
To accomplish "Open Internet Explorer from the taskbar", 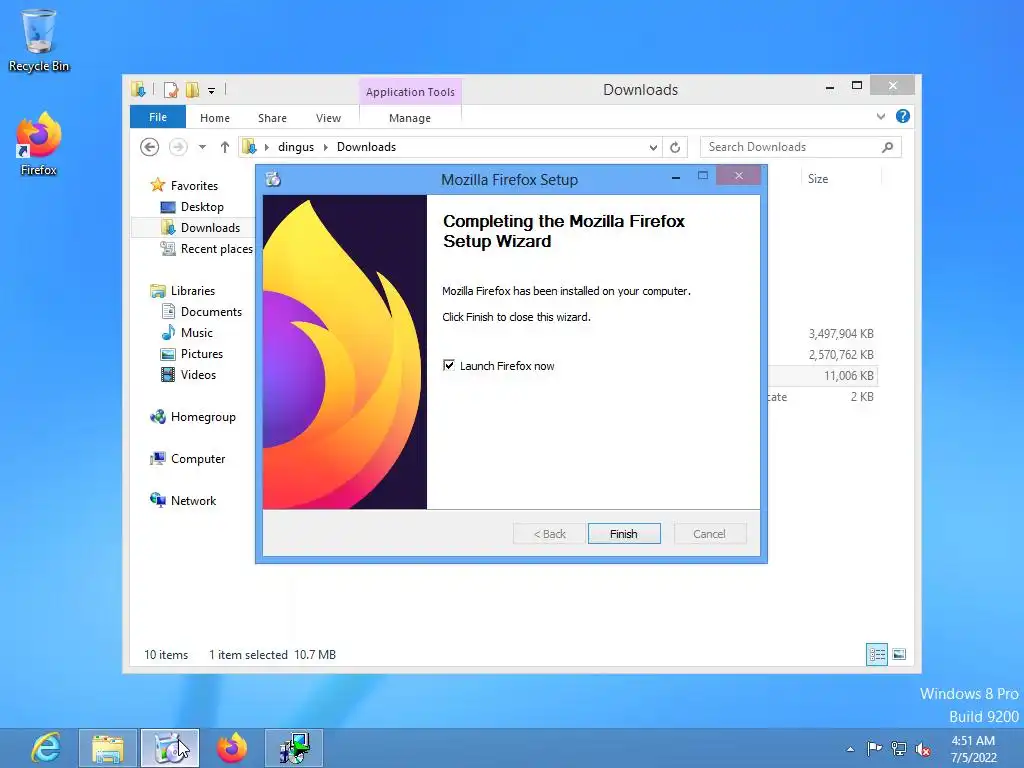I will click(46, 748).
